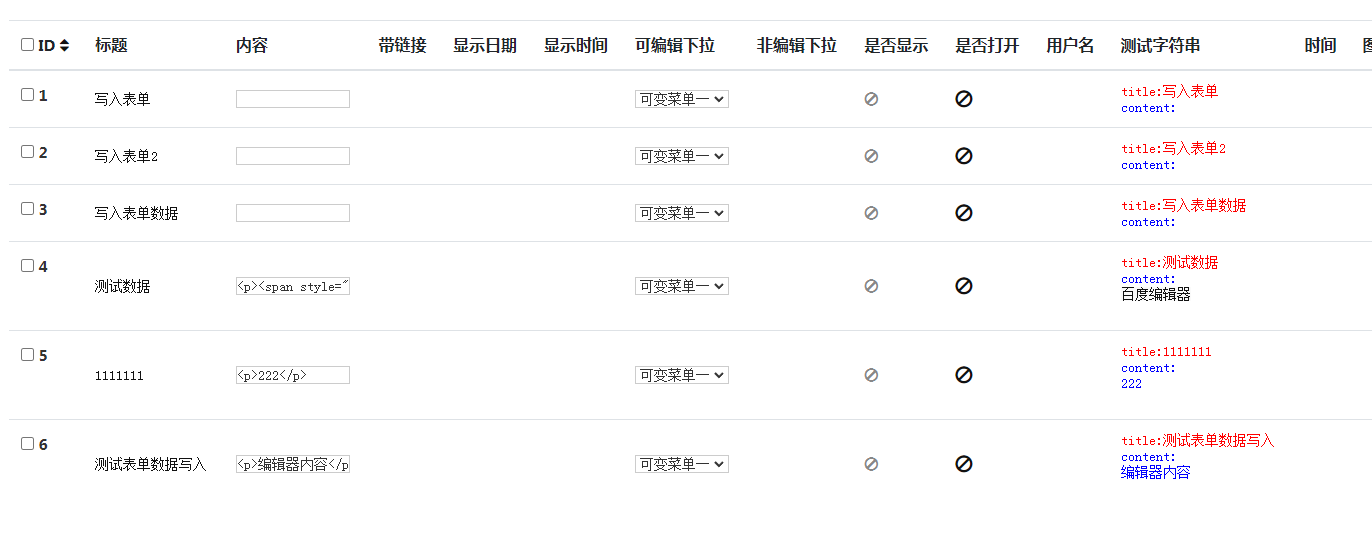The height and width of the screenshot is (540, 1372).
Task: Click row 5 black ban icon
Action: pyautogui.click(x=964, y=375)
